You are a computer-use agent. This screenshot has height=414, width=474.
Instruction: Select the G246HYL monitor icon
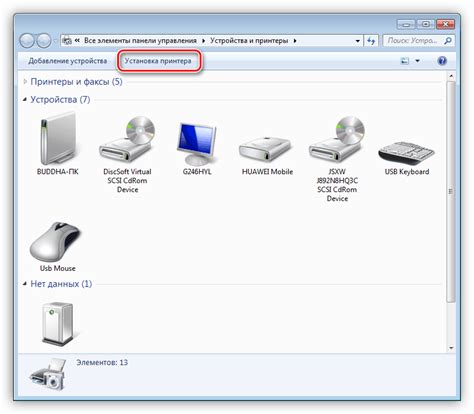pos(197,144)
